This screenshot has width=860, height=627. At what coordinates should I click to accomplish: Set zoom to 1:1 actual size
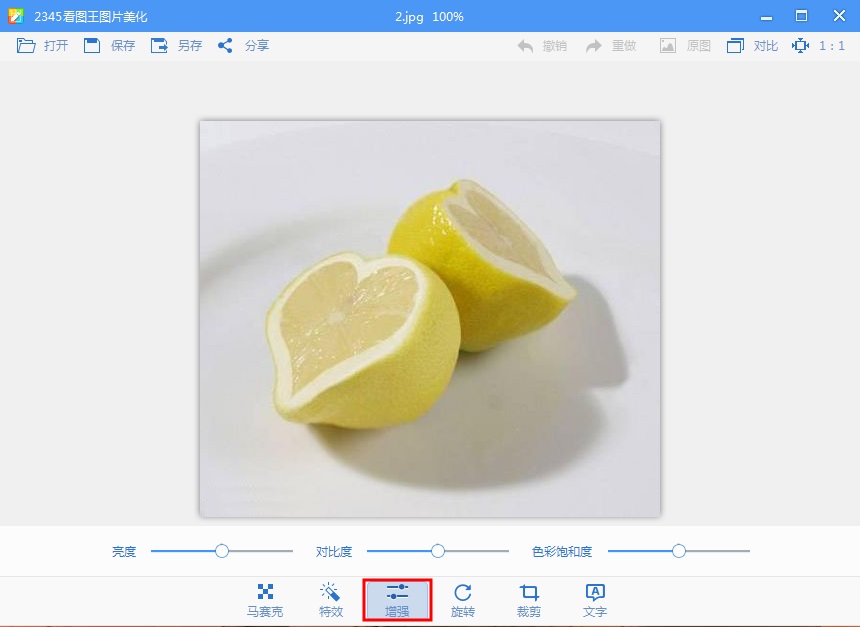point(818,46)
